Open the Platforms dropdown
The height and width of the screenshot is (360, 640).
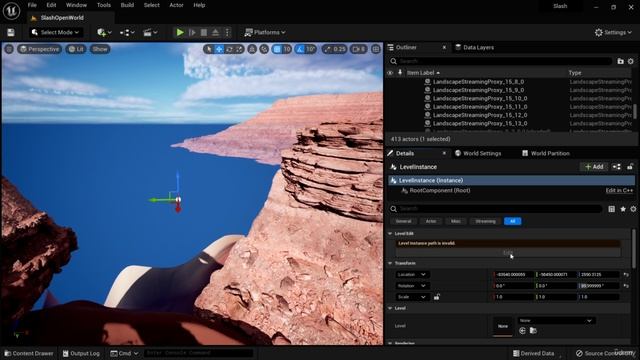pos(265,32)
